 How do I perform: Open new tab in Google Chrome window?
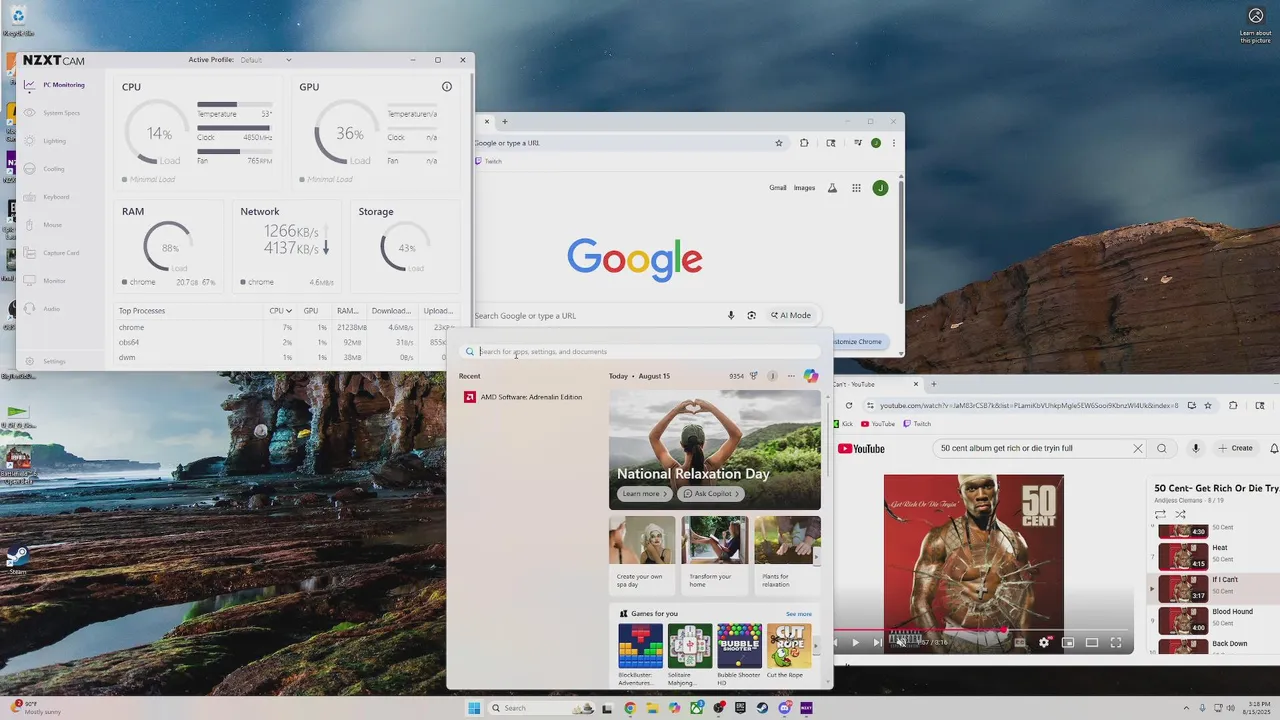pyautogui.click(x=505, y=121)
